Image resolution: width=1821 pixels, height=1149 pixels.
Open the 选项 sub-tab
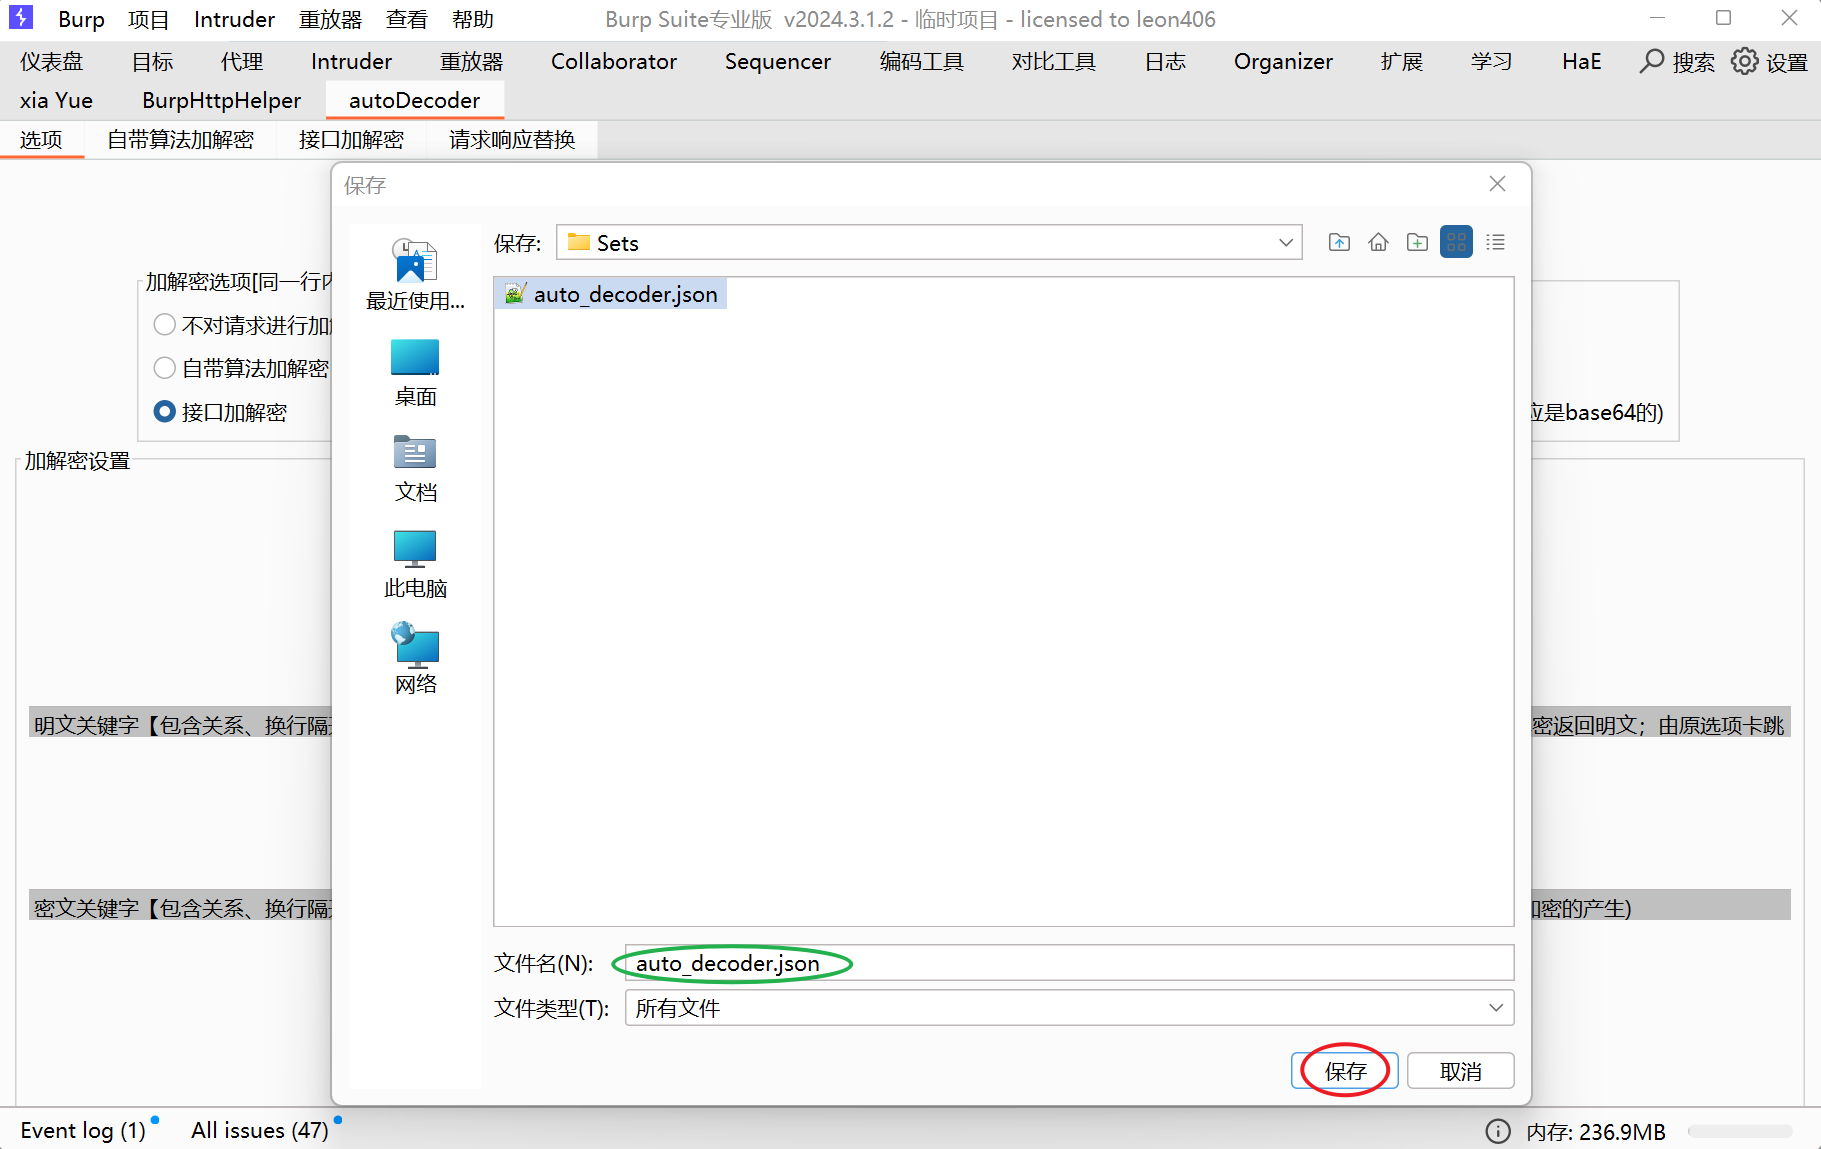point(41,140)
